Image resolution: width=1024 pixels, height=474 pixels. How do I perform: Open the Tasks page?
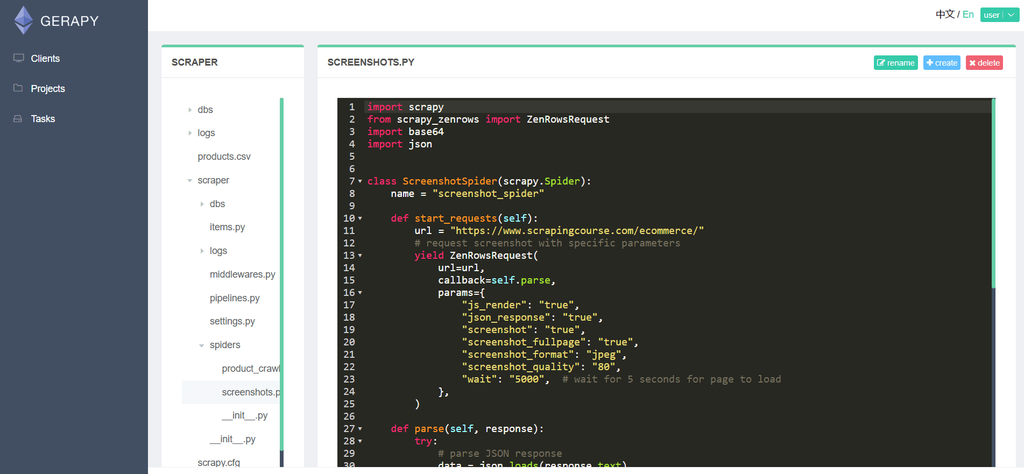point(43,119)
